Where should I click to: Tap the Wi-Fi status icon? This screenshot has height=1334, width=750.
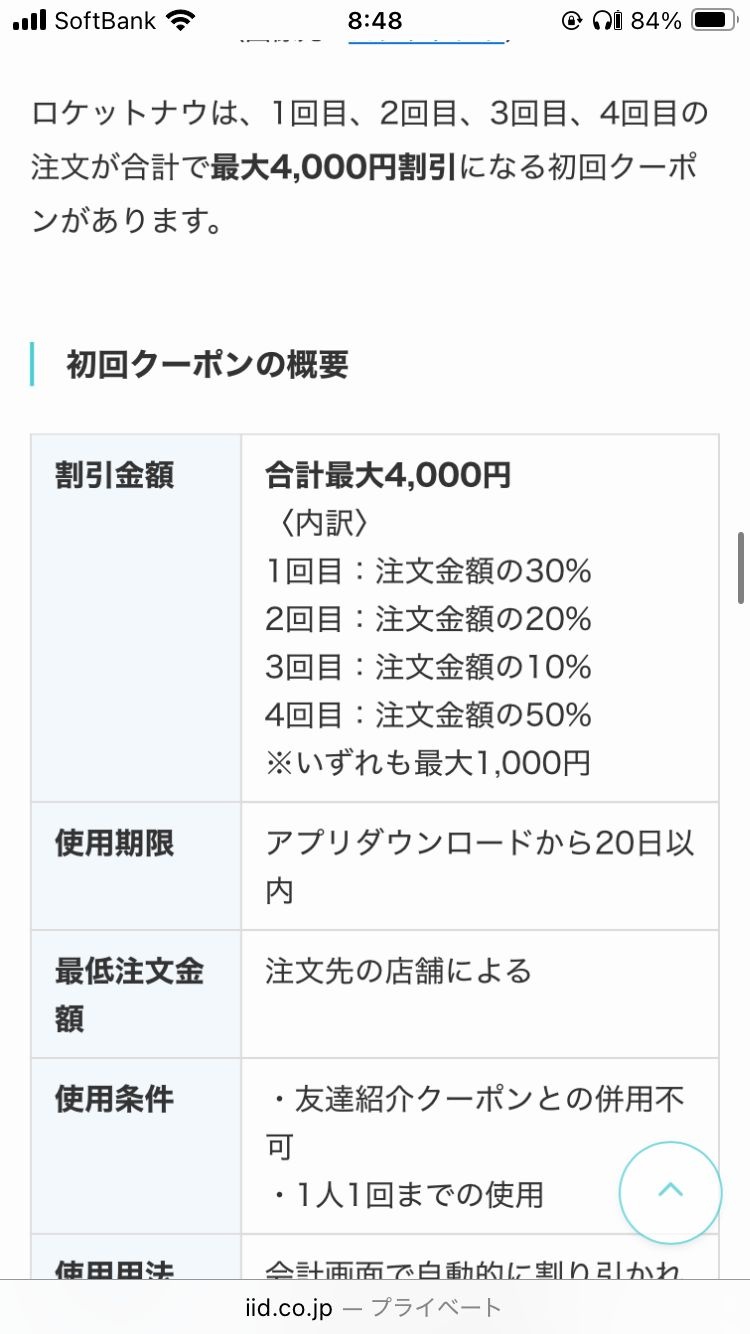[181, 21]
